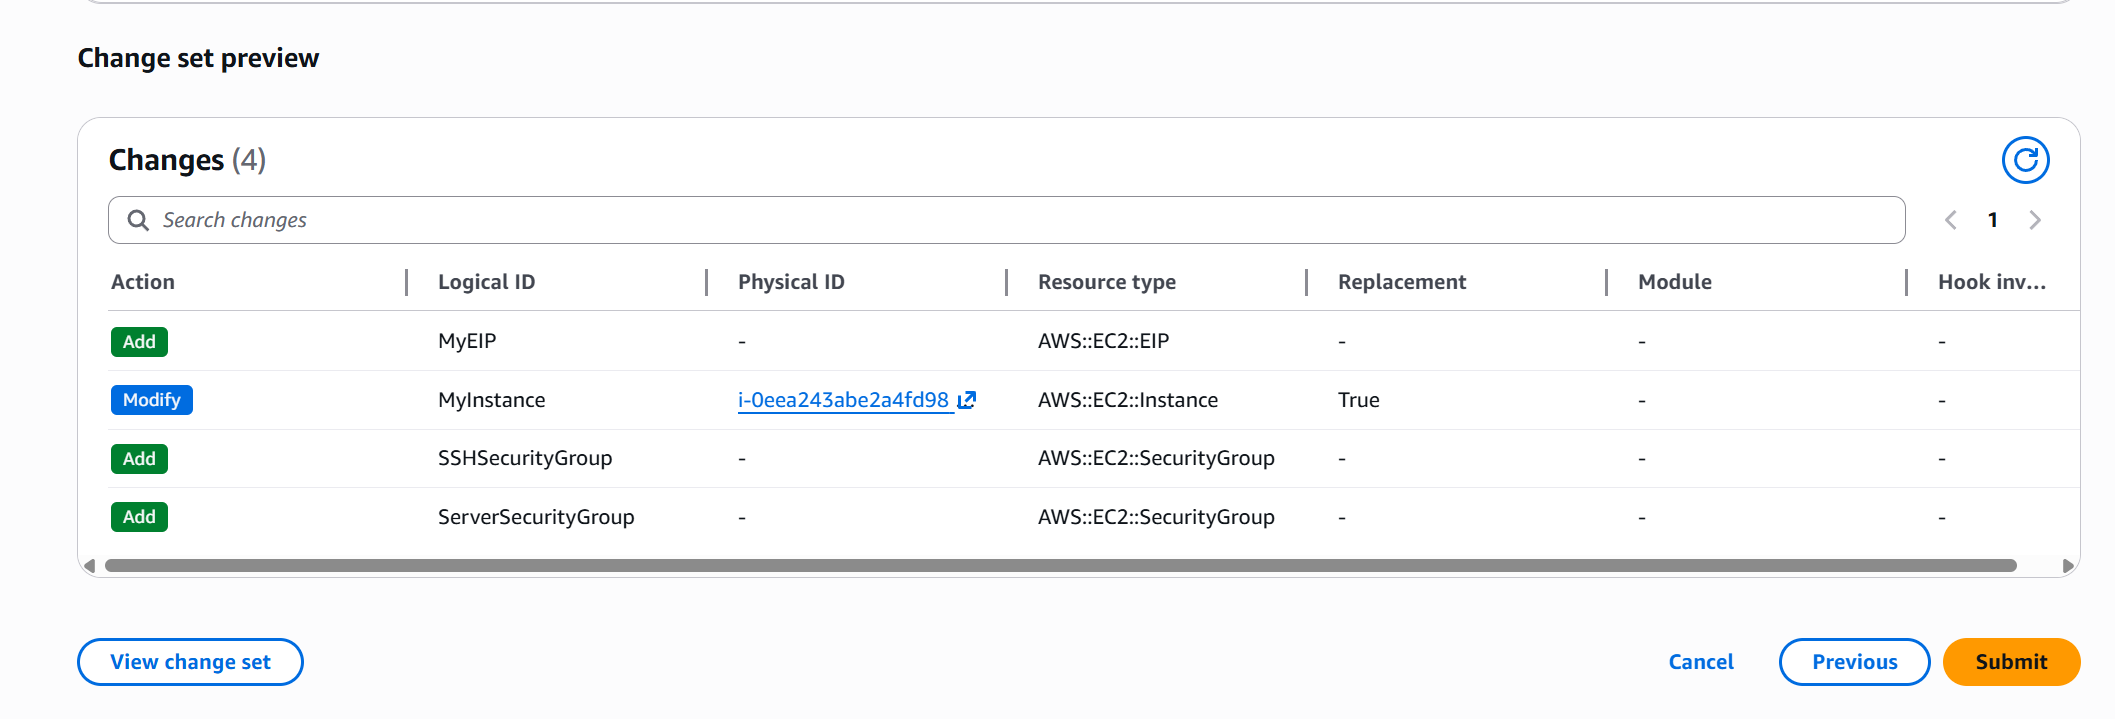Click left arrow of horizontal scrollbar

[x=89, y=566]
